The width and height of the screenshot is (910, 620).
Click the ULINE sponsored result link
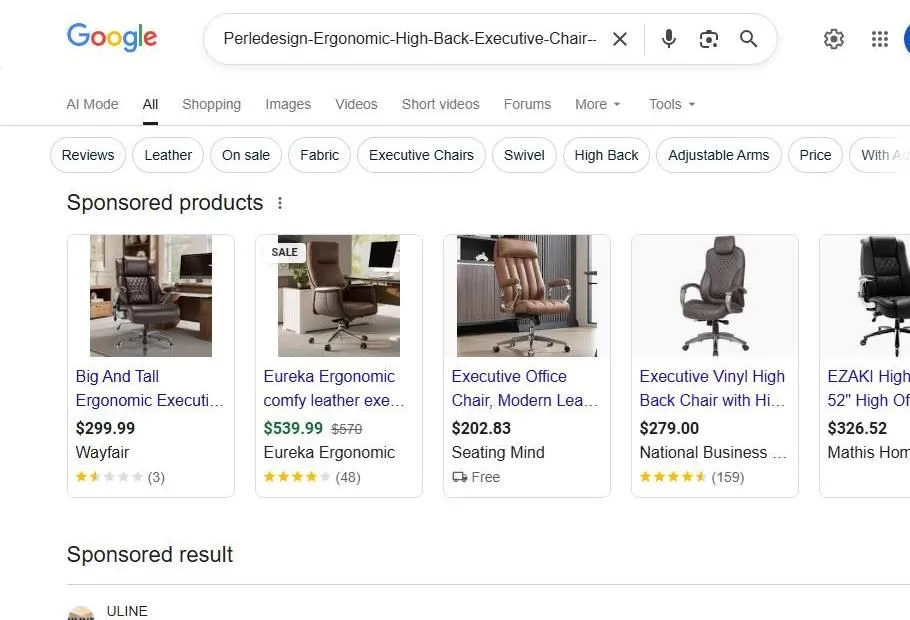tap(127, 611)
